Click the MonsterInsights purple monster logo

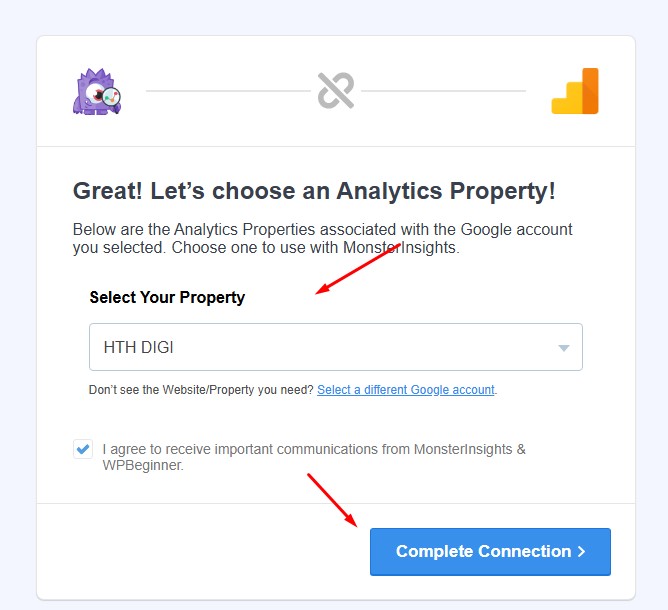(x=97, y=91)
